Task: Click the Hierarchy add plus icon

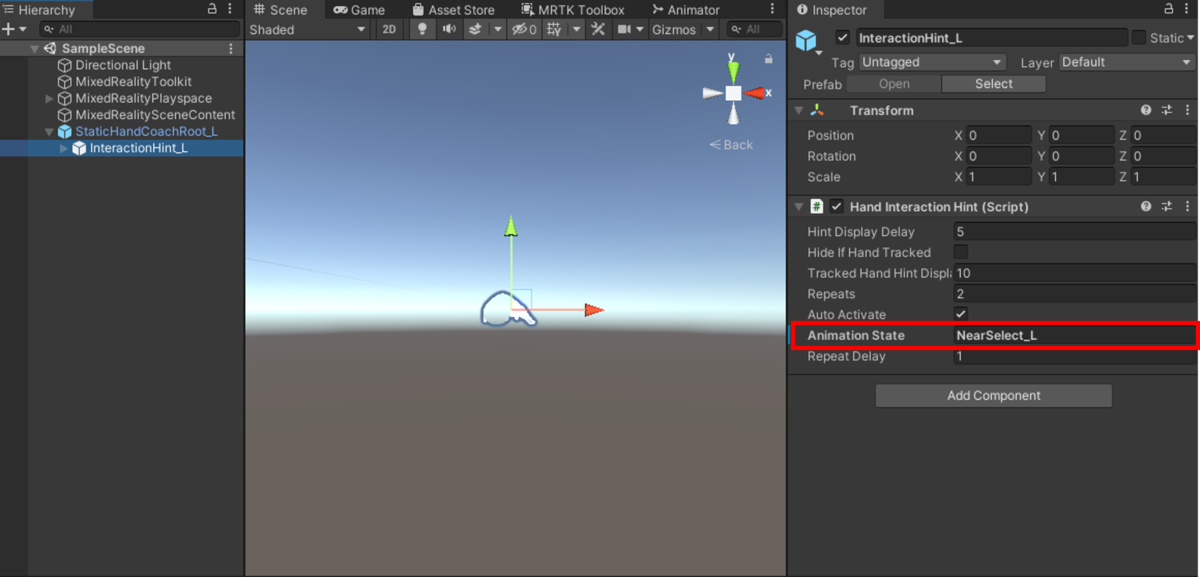Action: click(x=8, y=29)
